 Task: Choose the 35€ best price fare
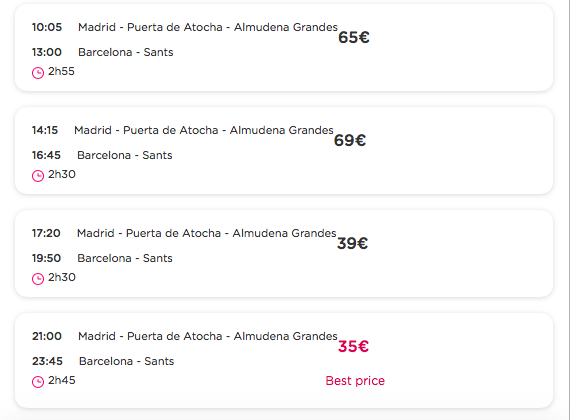pyautogui.click(x=353, y=346)
